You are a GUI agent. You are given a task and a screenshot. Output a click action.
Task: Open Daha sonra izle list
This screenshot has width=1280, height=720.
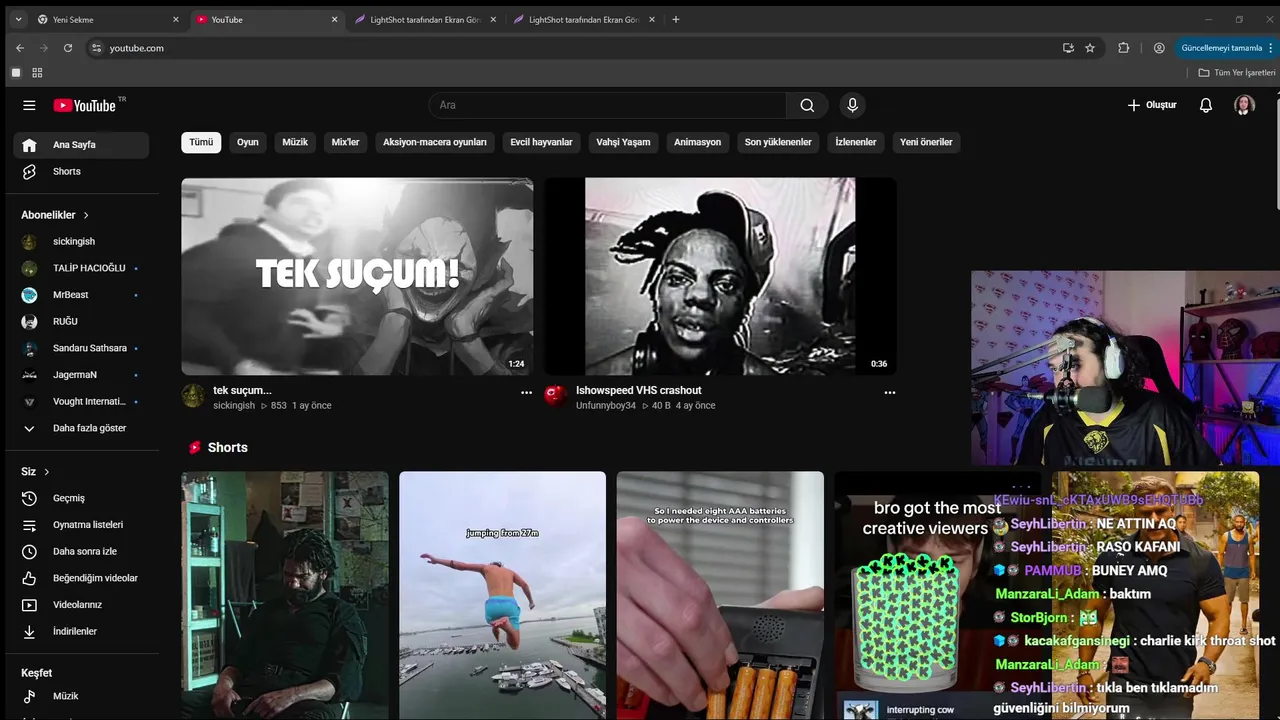[81, 552]
